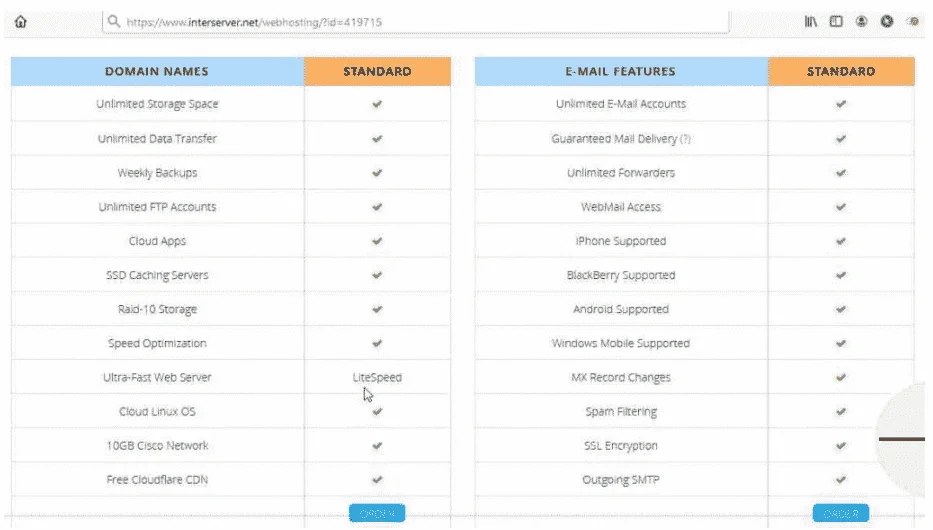Click the browser home icon
933x530 pixels.
(x=21, y=22)
